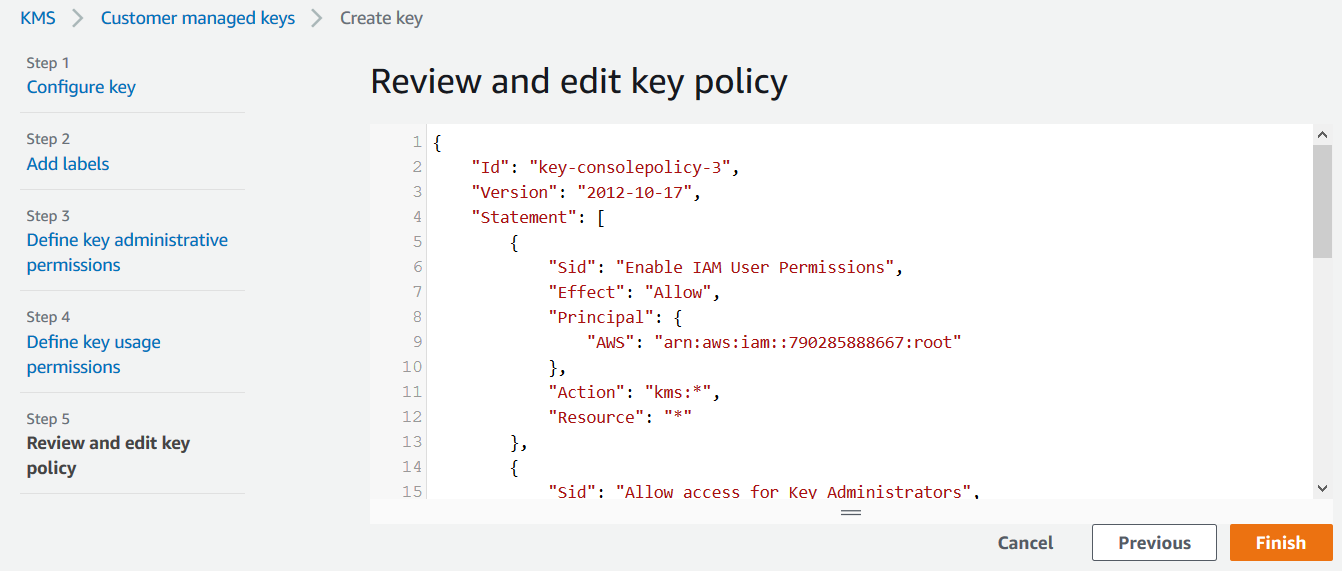Click the editor resize handle below the policy
Screen dimensions: 1342x571
[x=851, y=512]
